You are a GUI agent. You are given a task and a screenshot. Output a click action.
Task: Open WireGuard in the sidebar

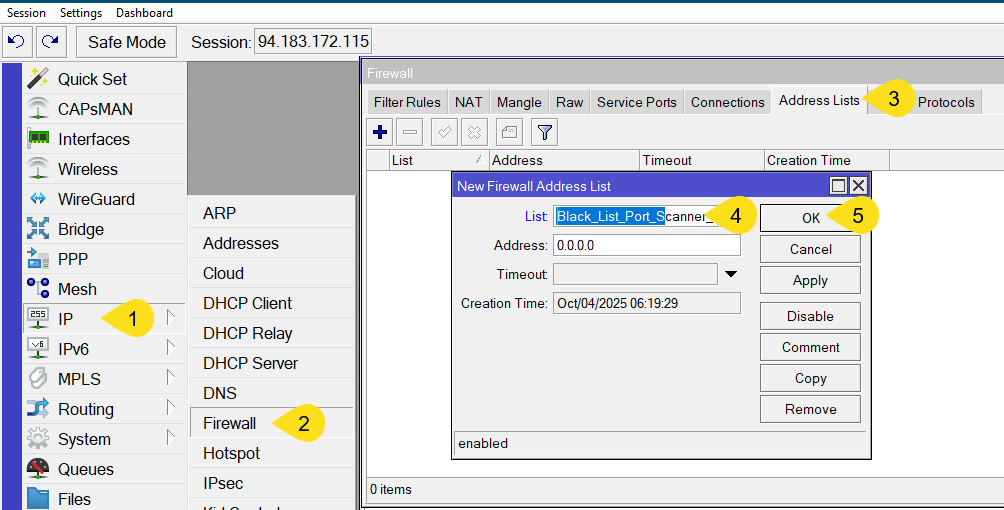[x=95, y=199]
